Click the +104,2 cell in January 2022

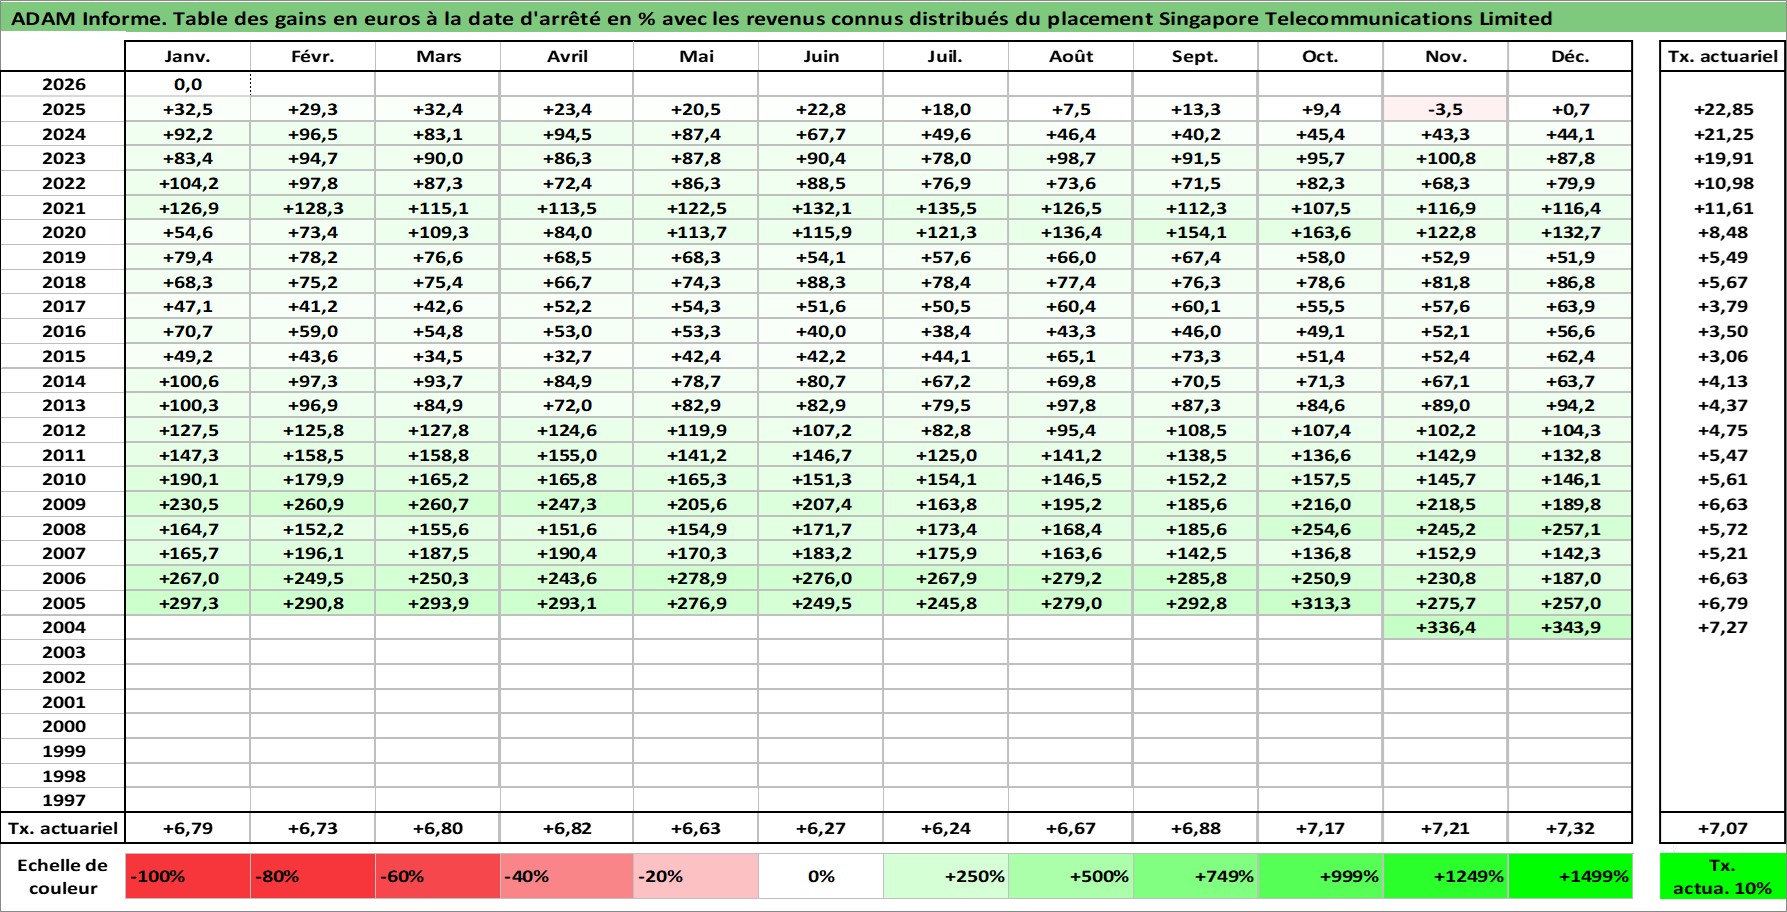188,184
